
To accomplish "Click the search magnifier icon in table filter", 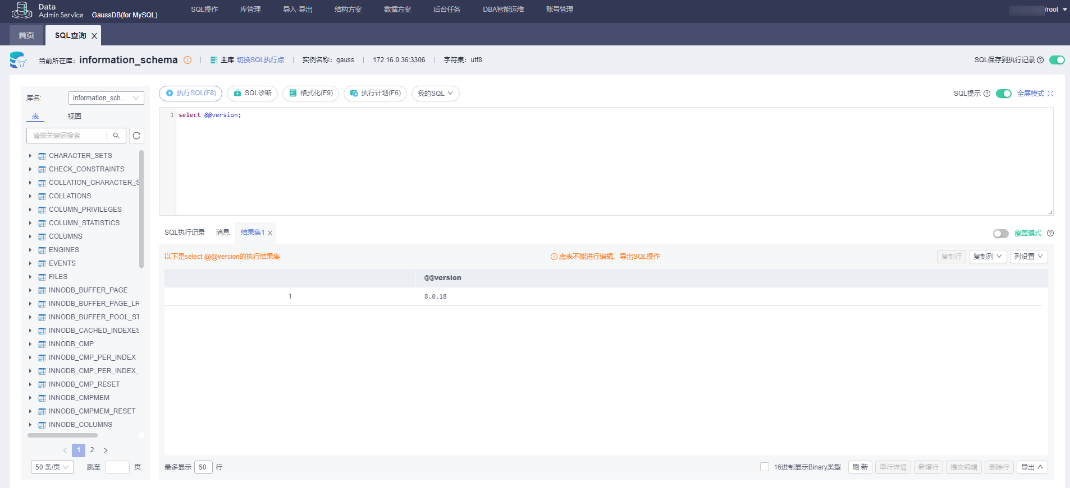I will coord(116,135).
